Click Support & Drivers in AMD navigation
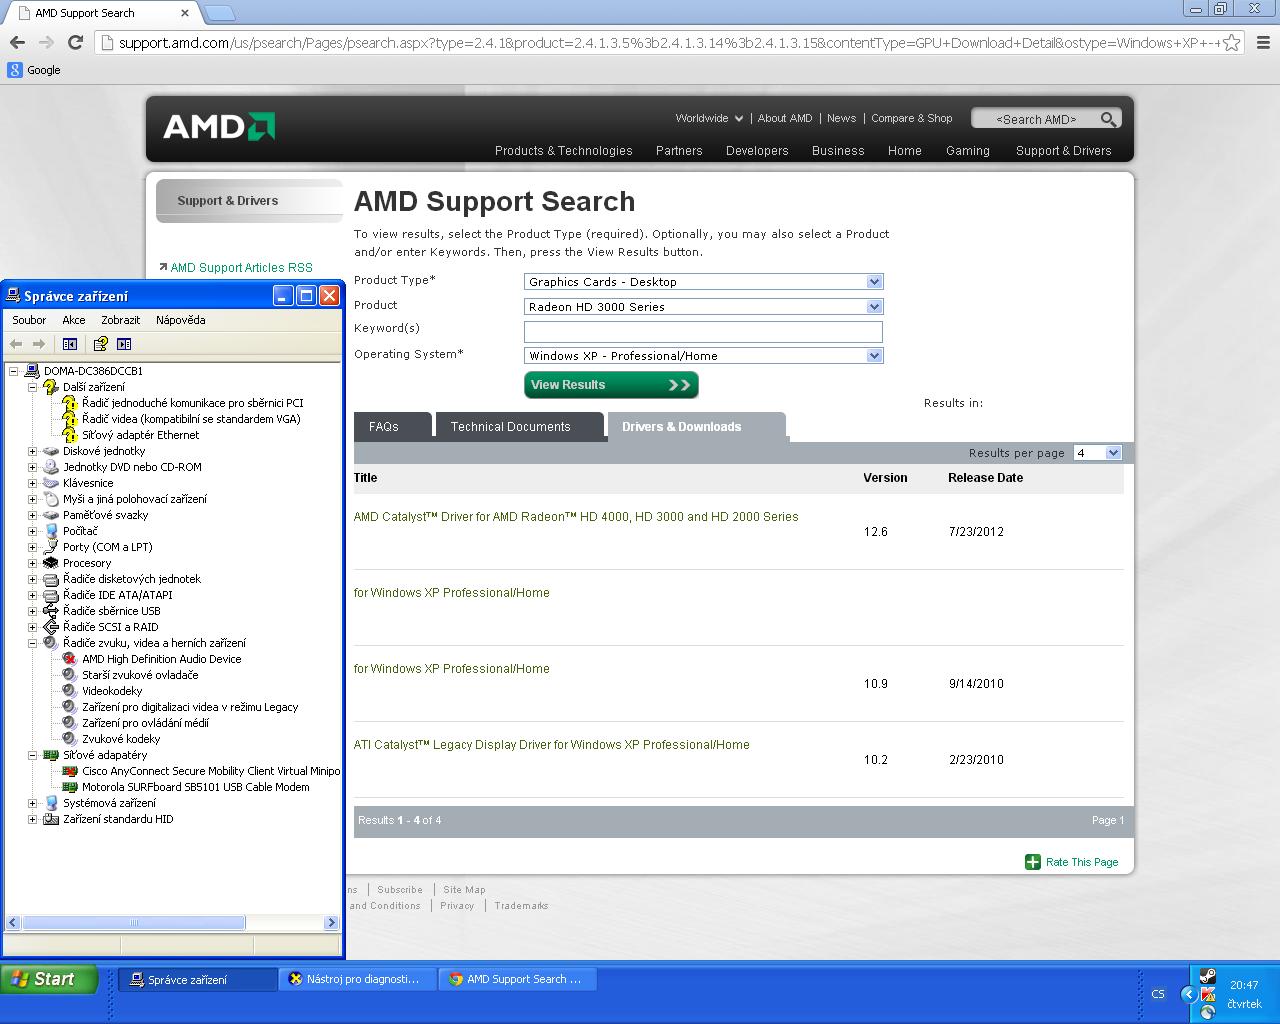Image resolution: width=1280 pixels, height=1024 pixels. 1063,151
